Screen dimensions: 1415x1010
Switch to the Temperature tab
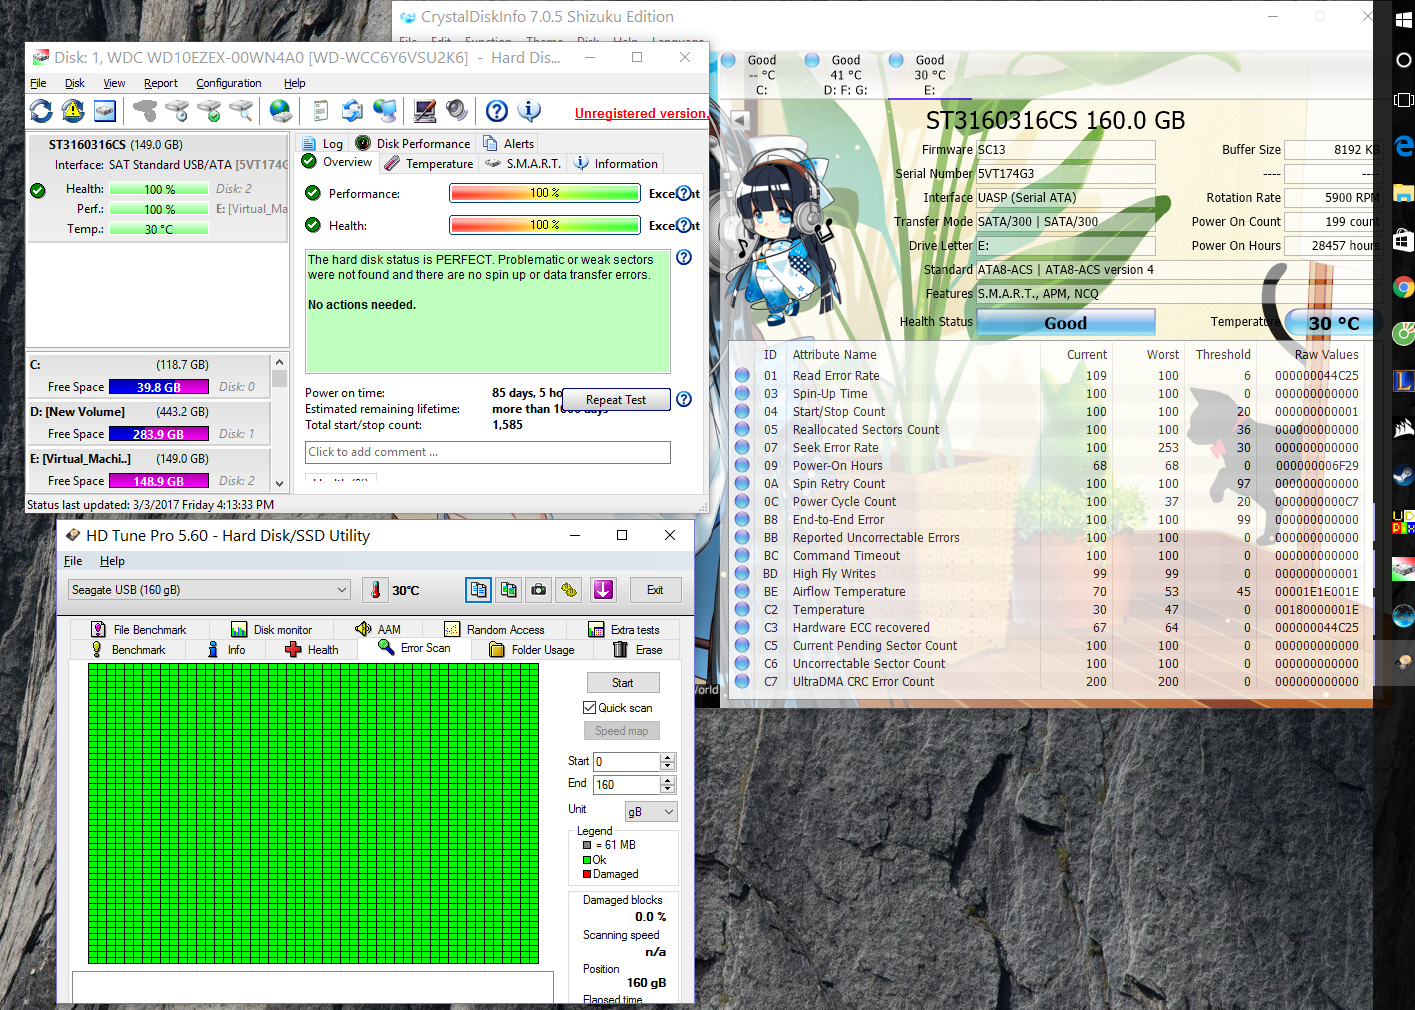pyautogui.click(x=429, y=163)
